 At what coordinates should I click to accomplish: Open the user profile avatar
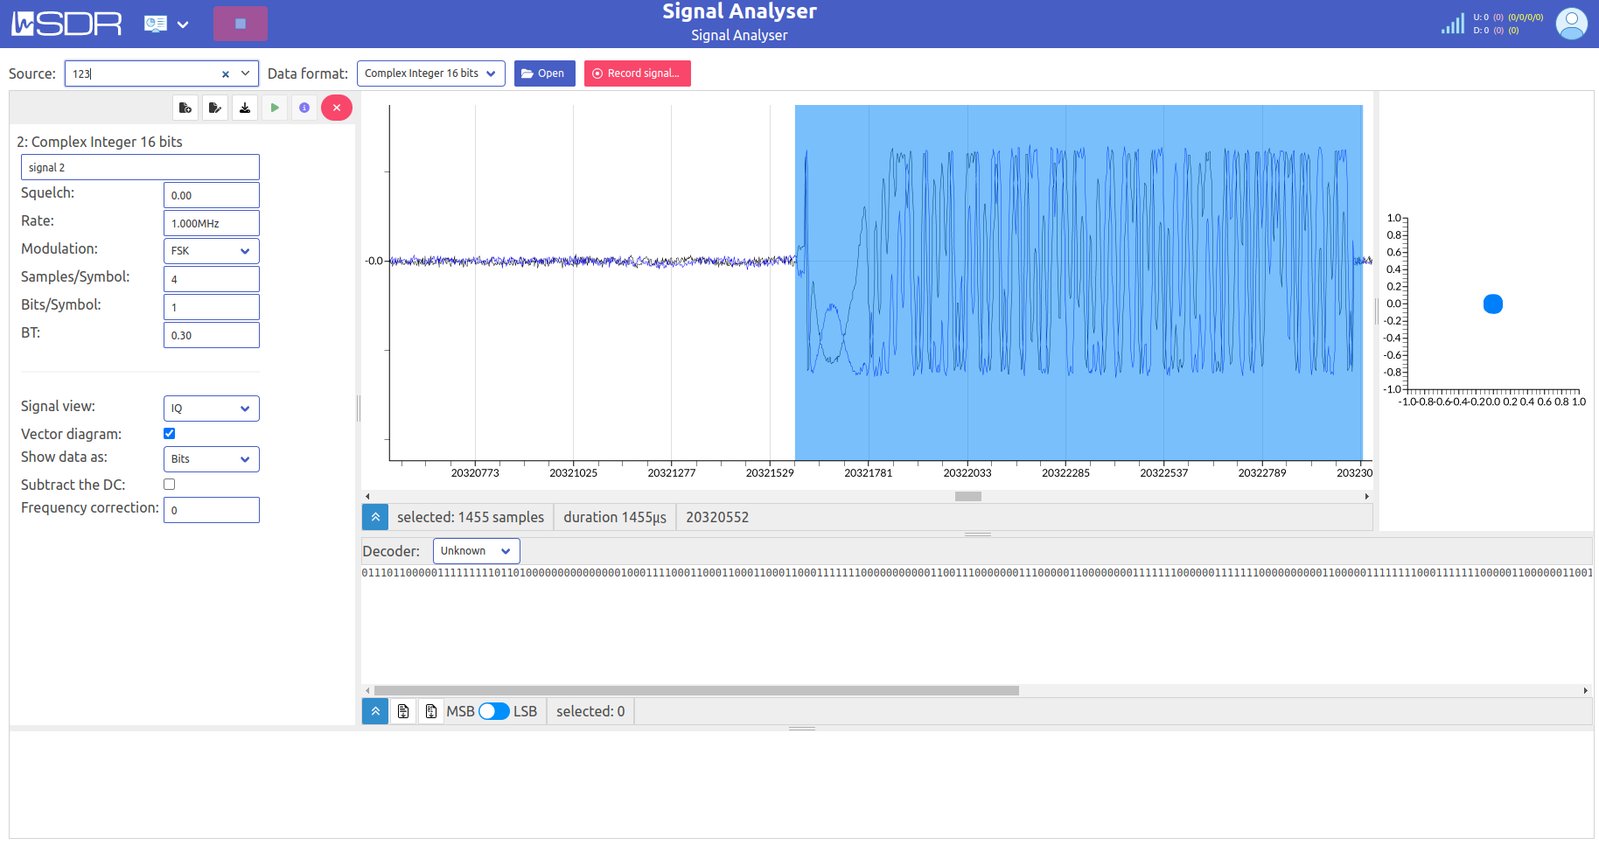(1571, 23)
